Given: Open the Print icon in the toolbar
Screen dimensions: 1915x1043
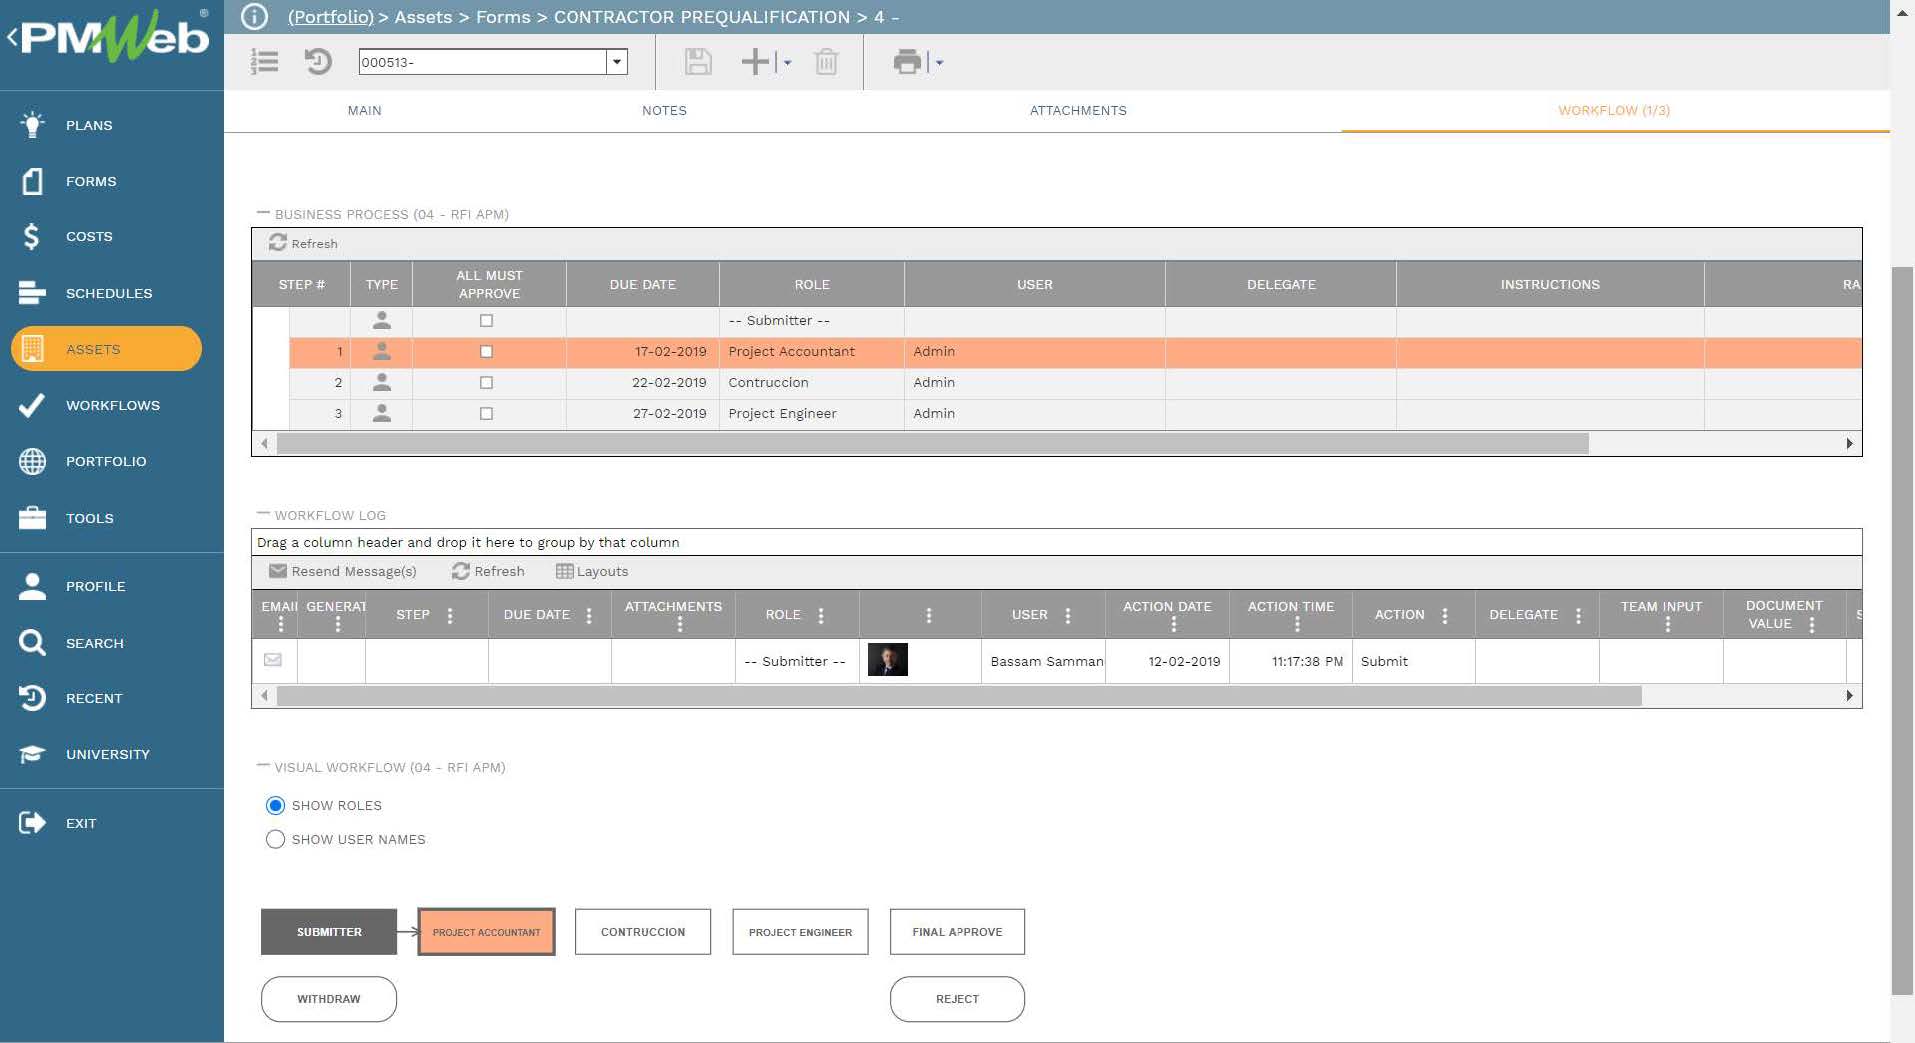Looking at the screenshot, I should [x=906, y=62].
